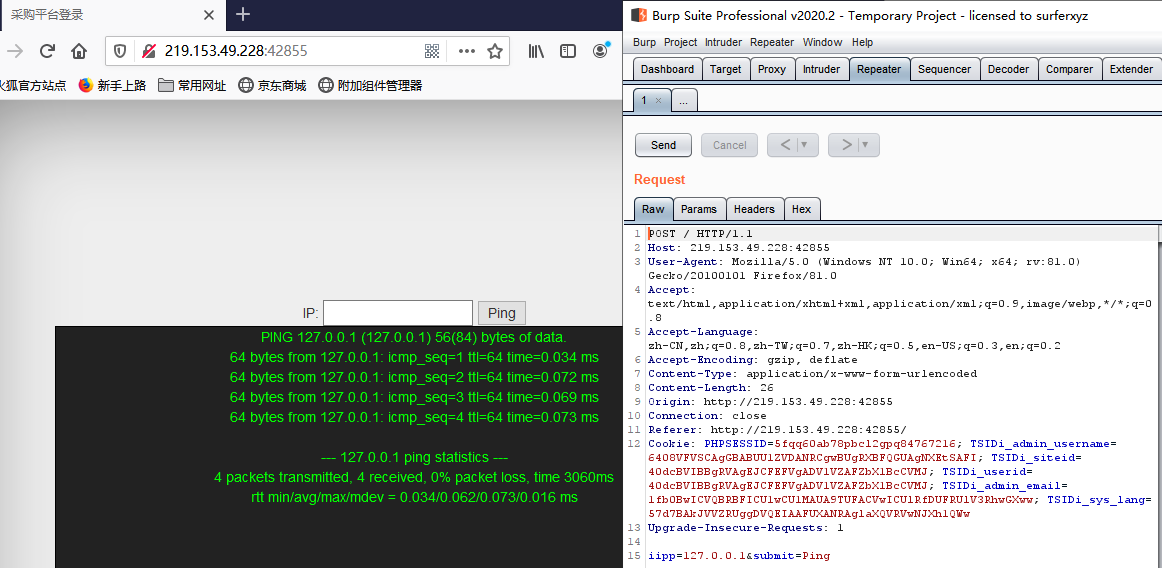
Task: Click the POST / HTTP/1.1 request line
Action: 700,234
